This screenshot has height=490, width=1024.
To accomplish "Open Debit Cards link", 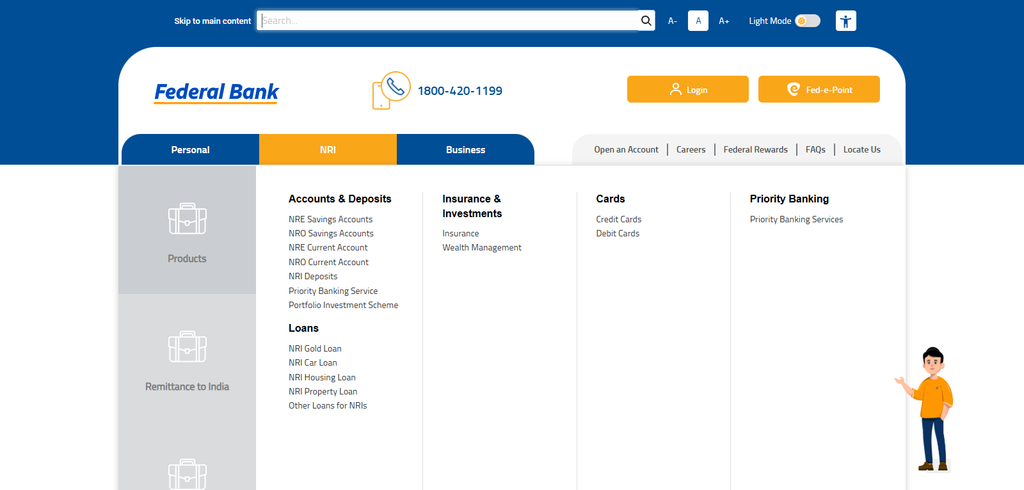I will click(618, 233).
